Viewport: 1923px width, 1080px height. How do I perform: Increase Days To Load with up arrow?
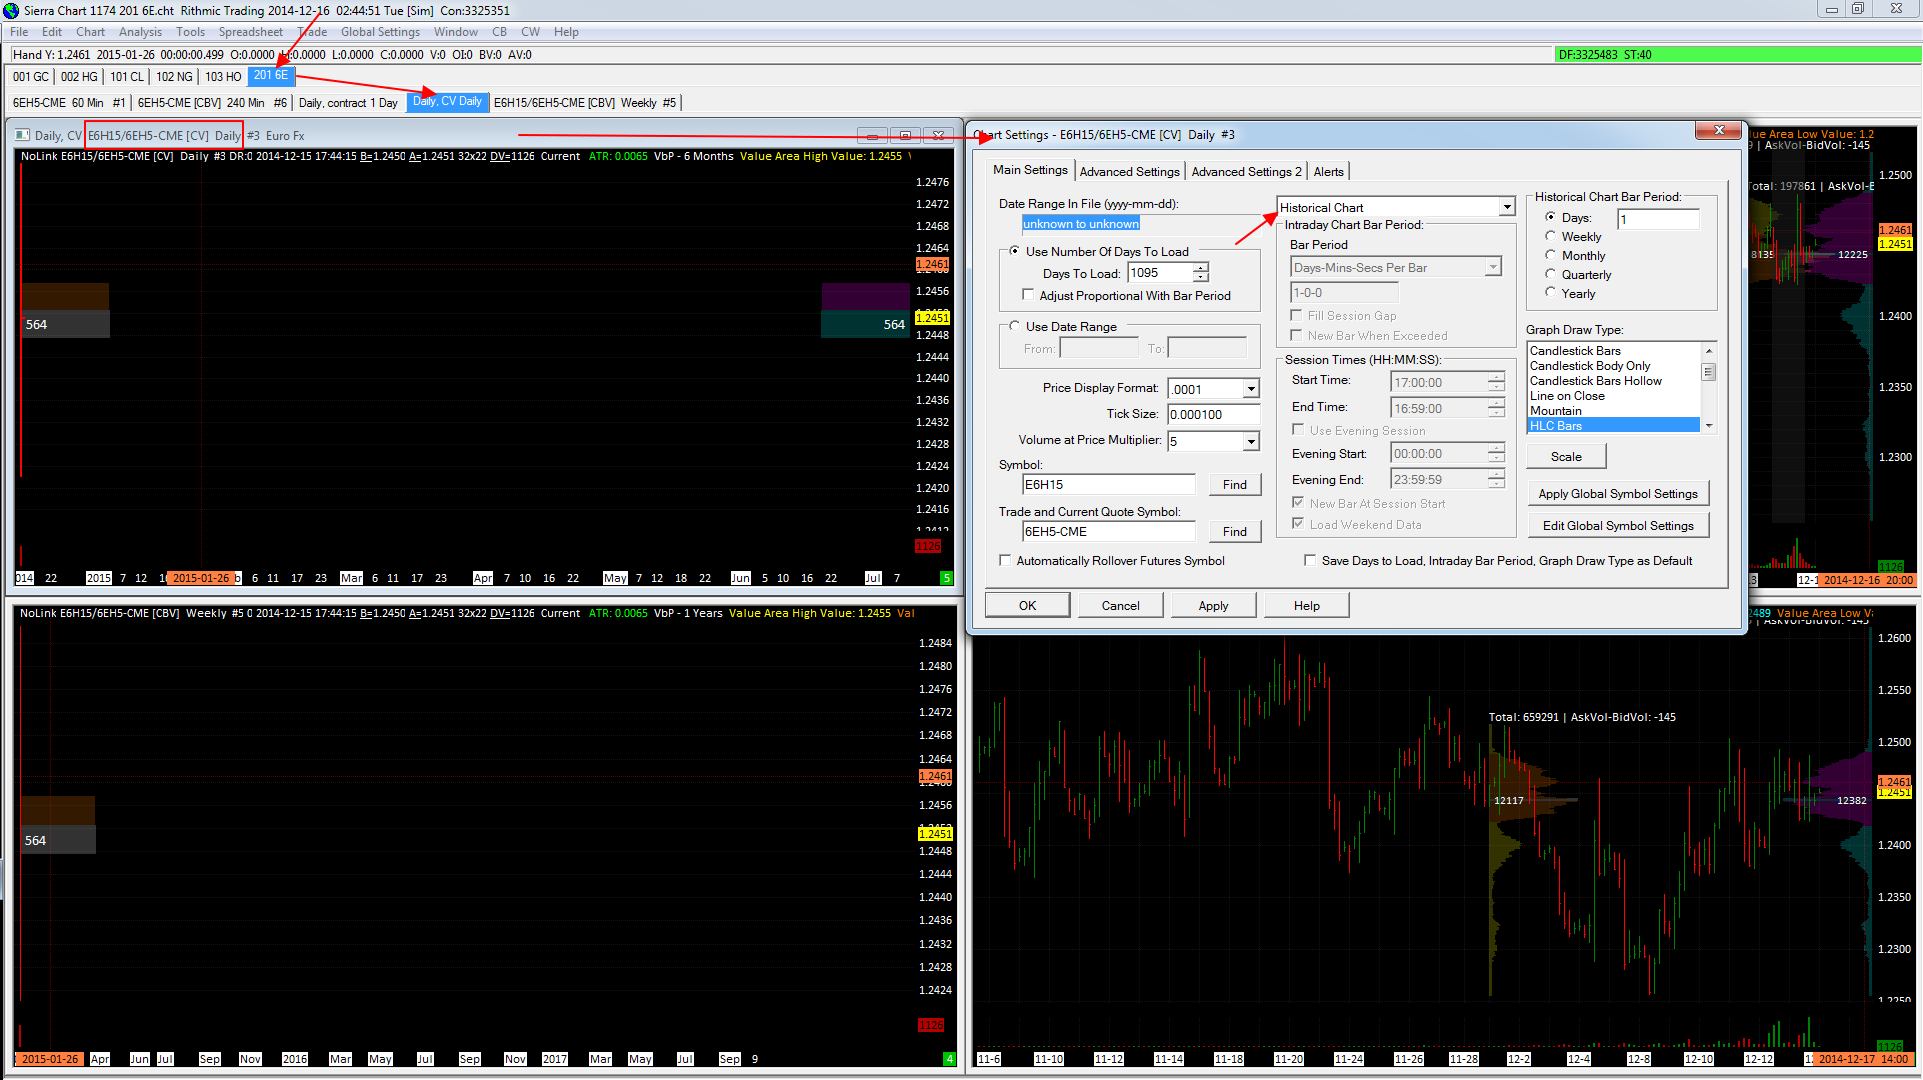pyautogui.click(x=1201, y=268)
